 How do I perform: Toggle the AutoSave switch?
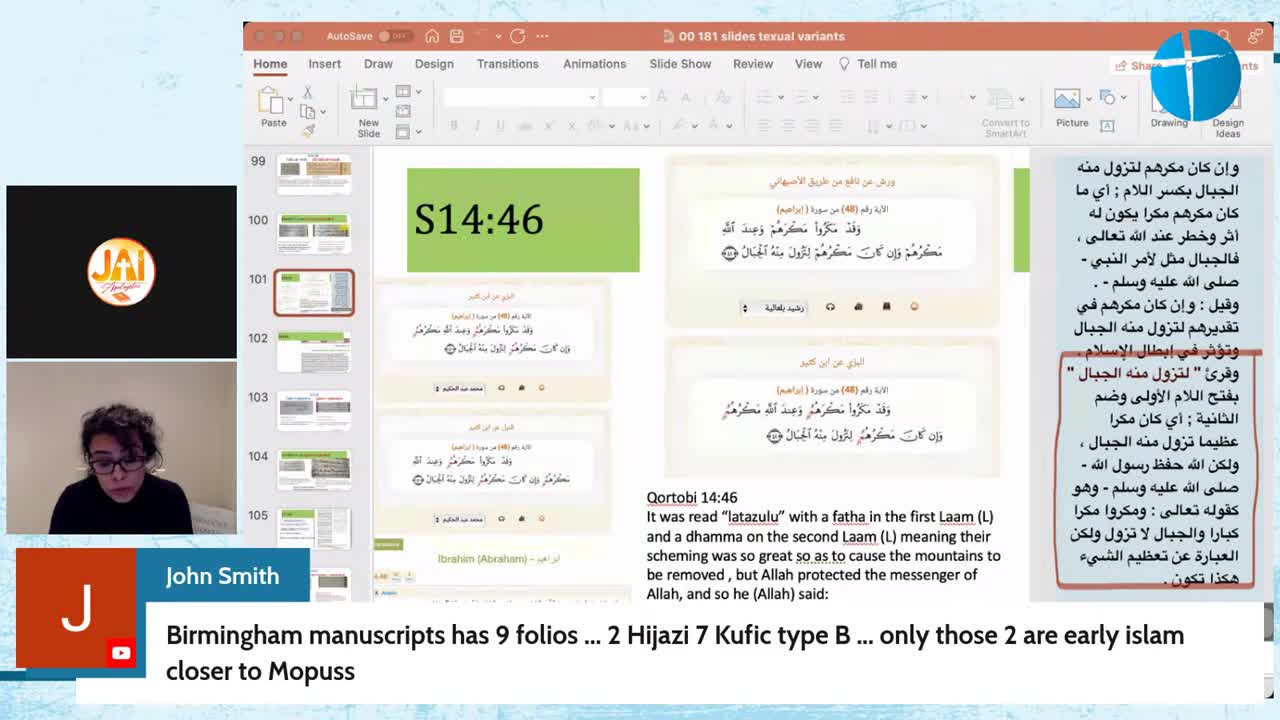coord(394,36)
